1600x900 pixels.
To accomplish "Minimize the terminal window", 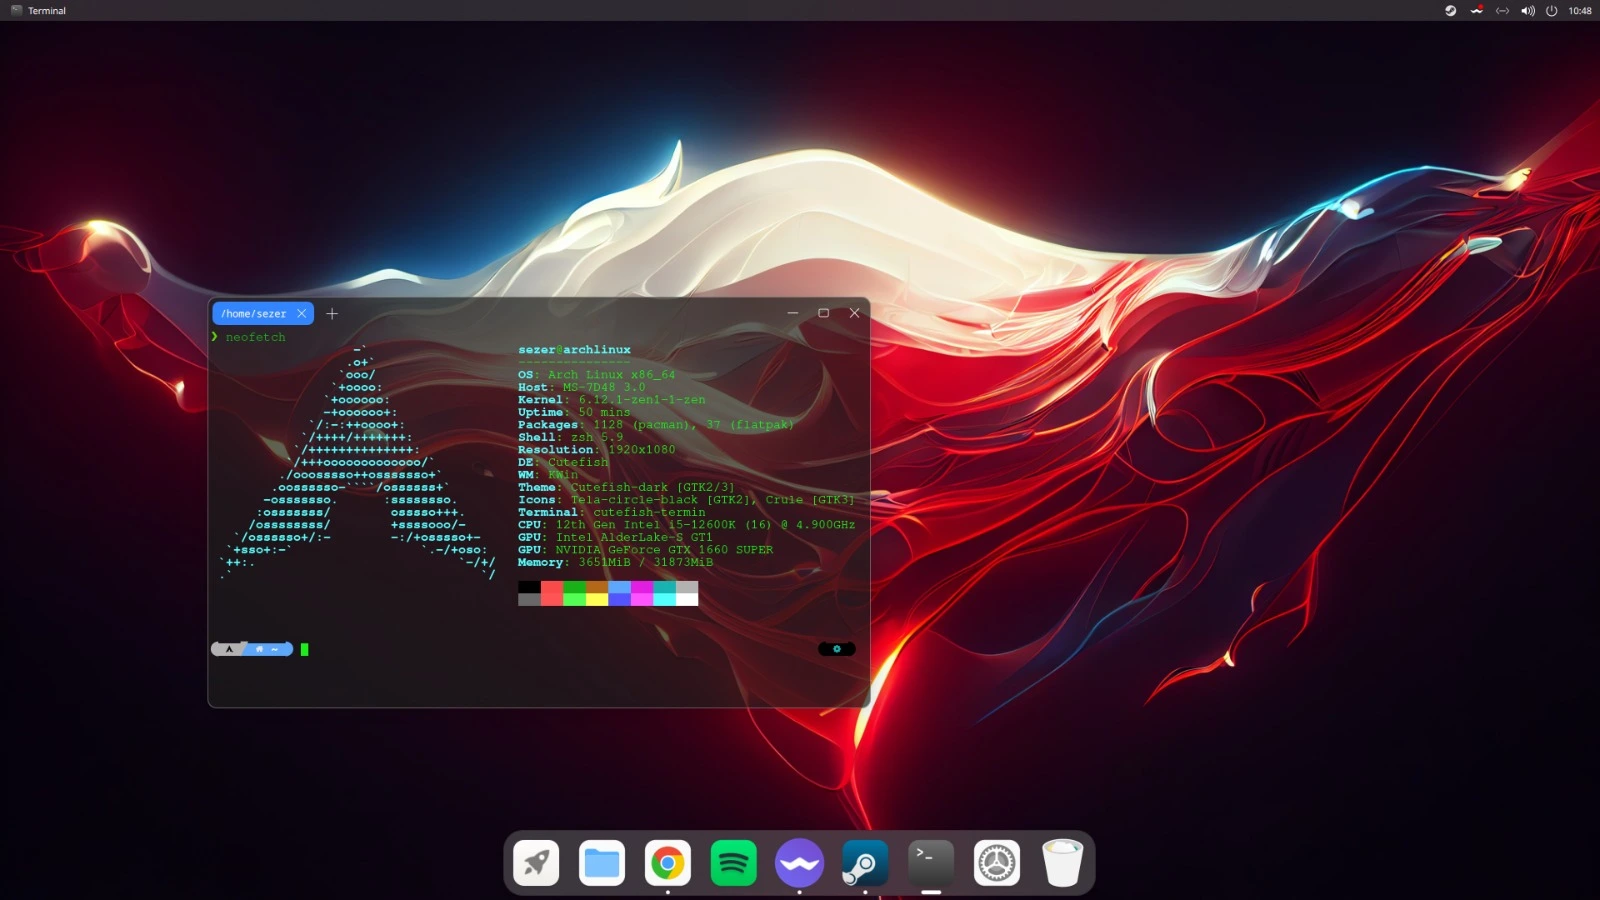I will 793,313.
